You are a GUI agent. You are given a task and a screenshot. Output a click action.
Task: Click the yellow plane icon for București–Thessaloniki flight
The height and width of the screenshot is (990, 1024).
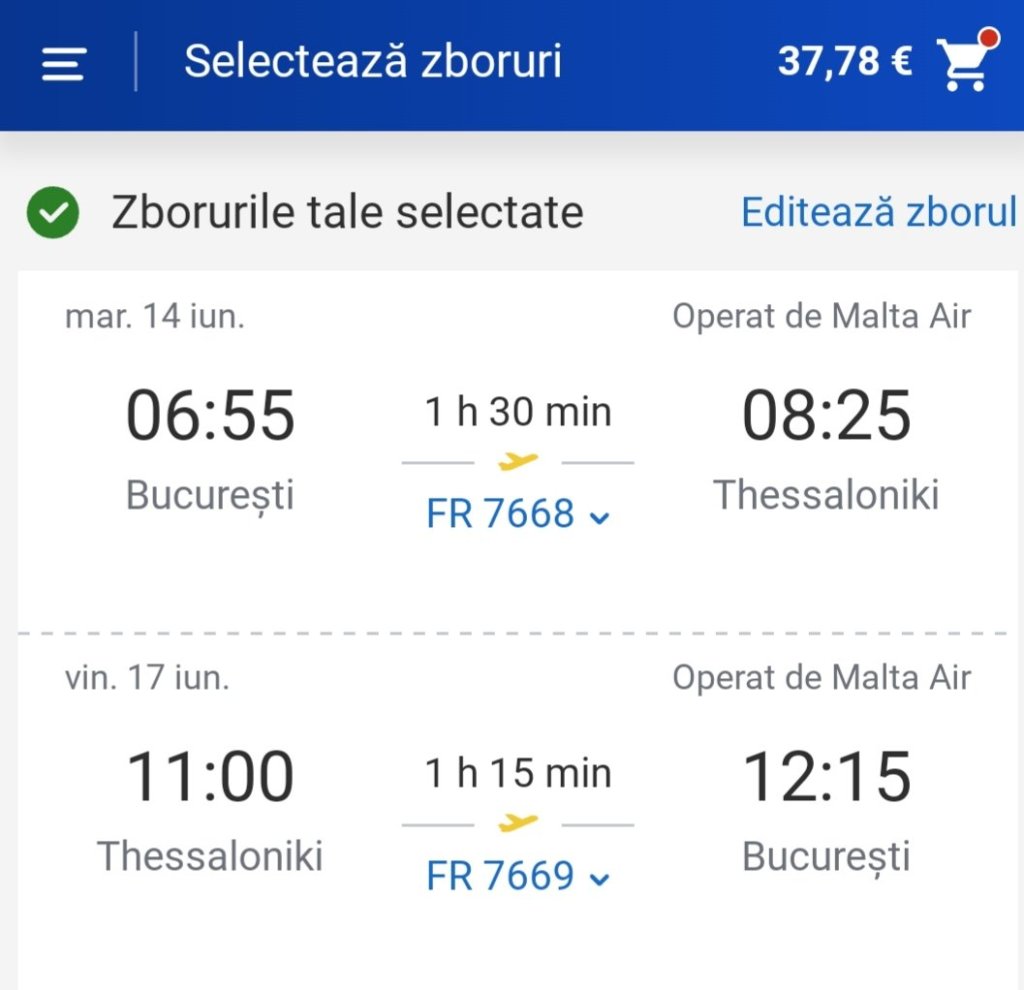(x=518, y=461)
